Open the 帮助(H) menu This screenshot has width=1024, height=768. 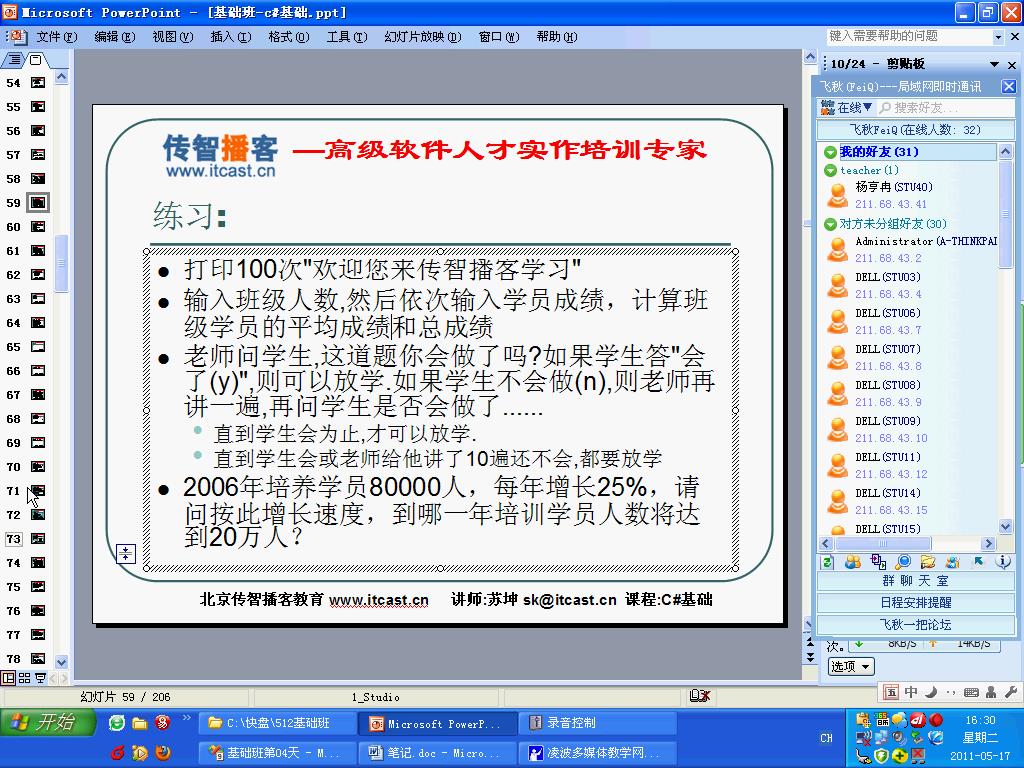[x=557, y=37]
